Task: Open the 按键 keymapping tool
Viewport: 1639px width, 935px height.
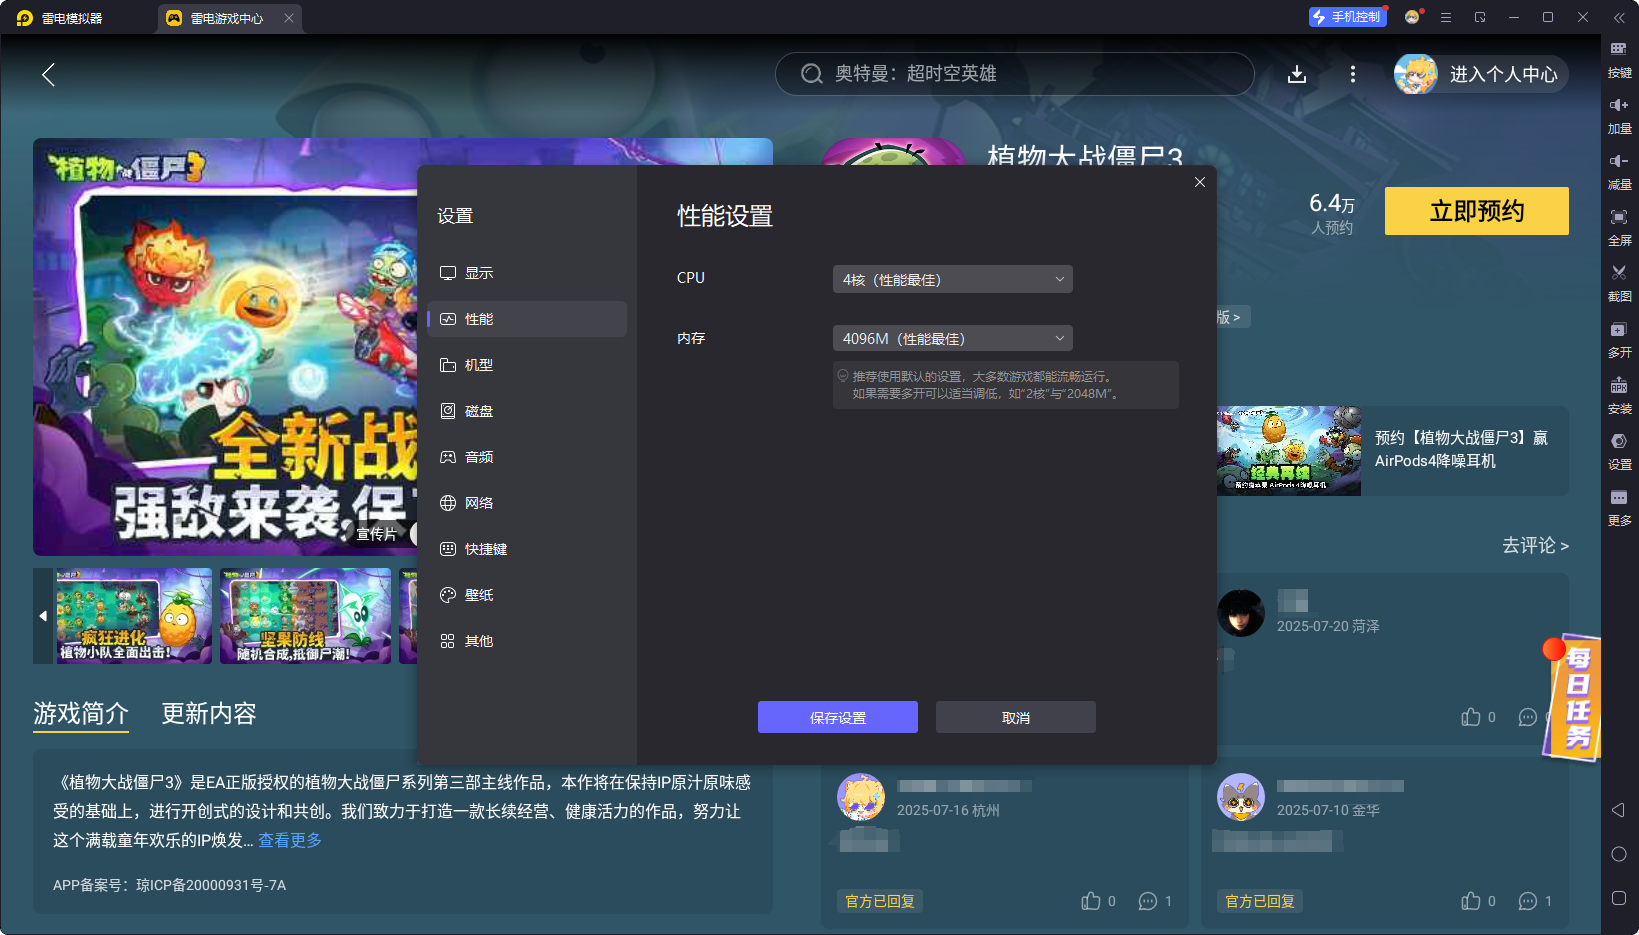Action: coord(1621,59)
